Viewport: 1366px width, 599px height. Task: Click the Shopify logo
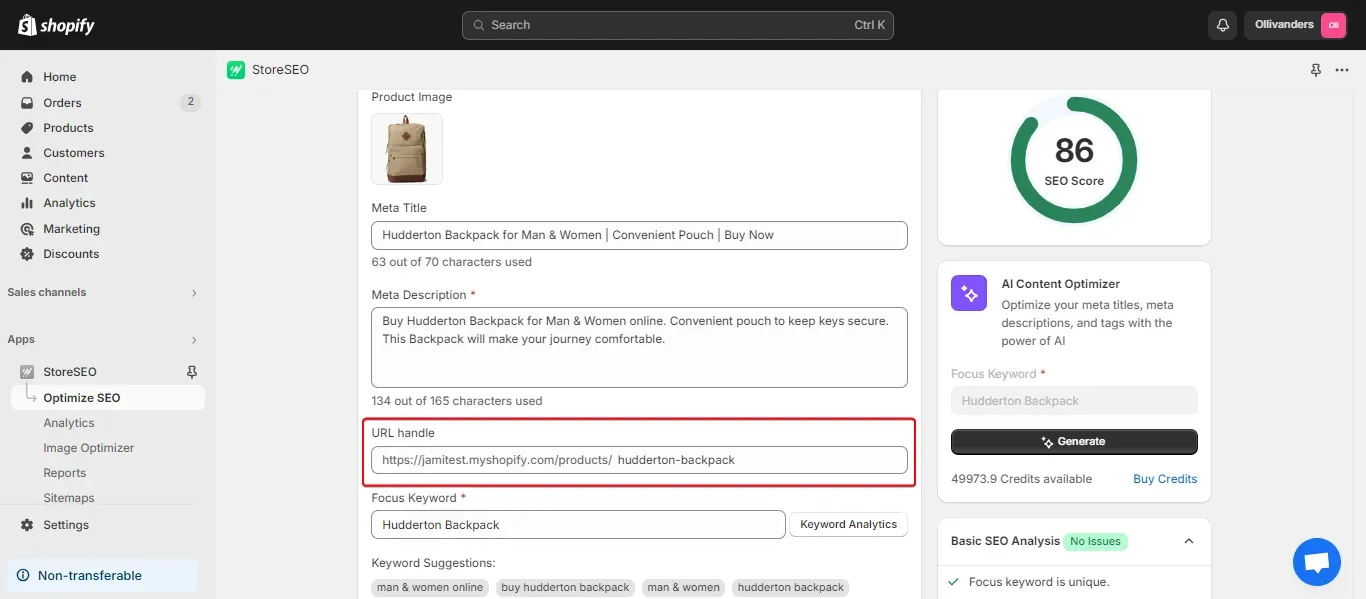coord(56,25)
